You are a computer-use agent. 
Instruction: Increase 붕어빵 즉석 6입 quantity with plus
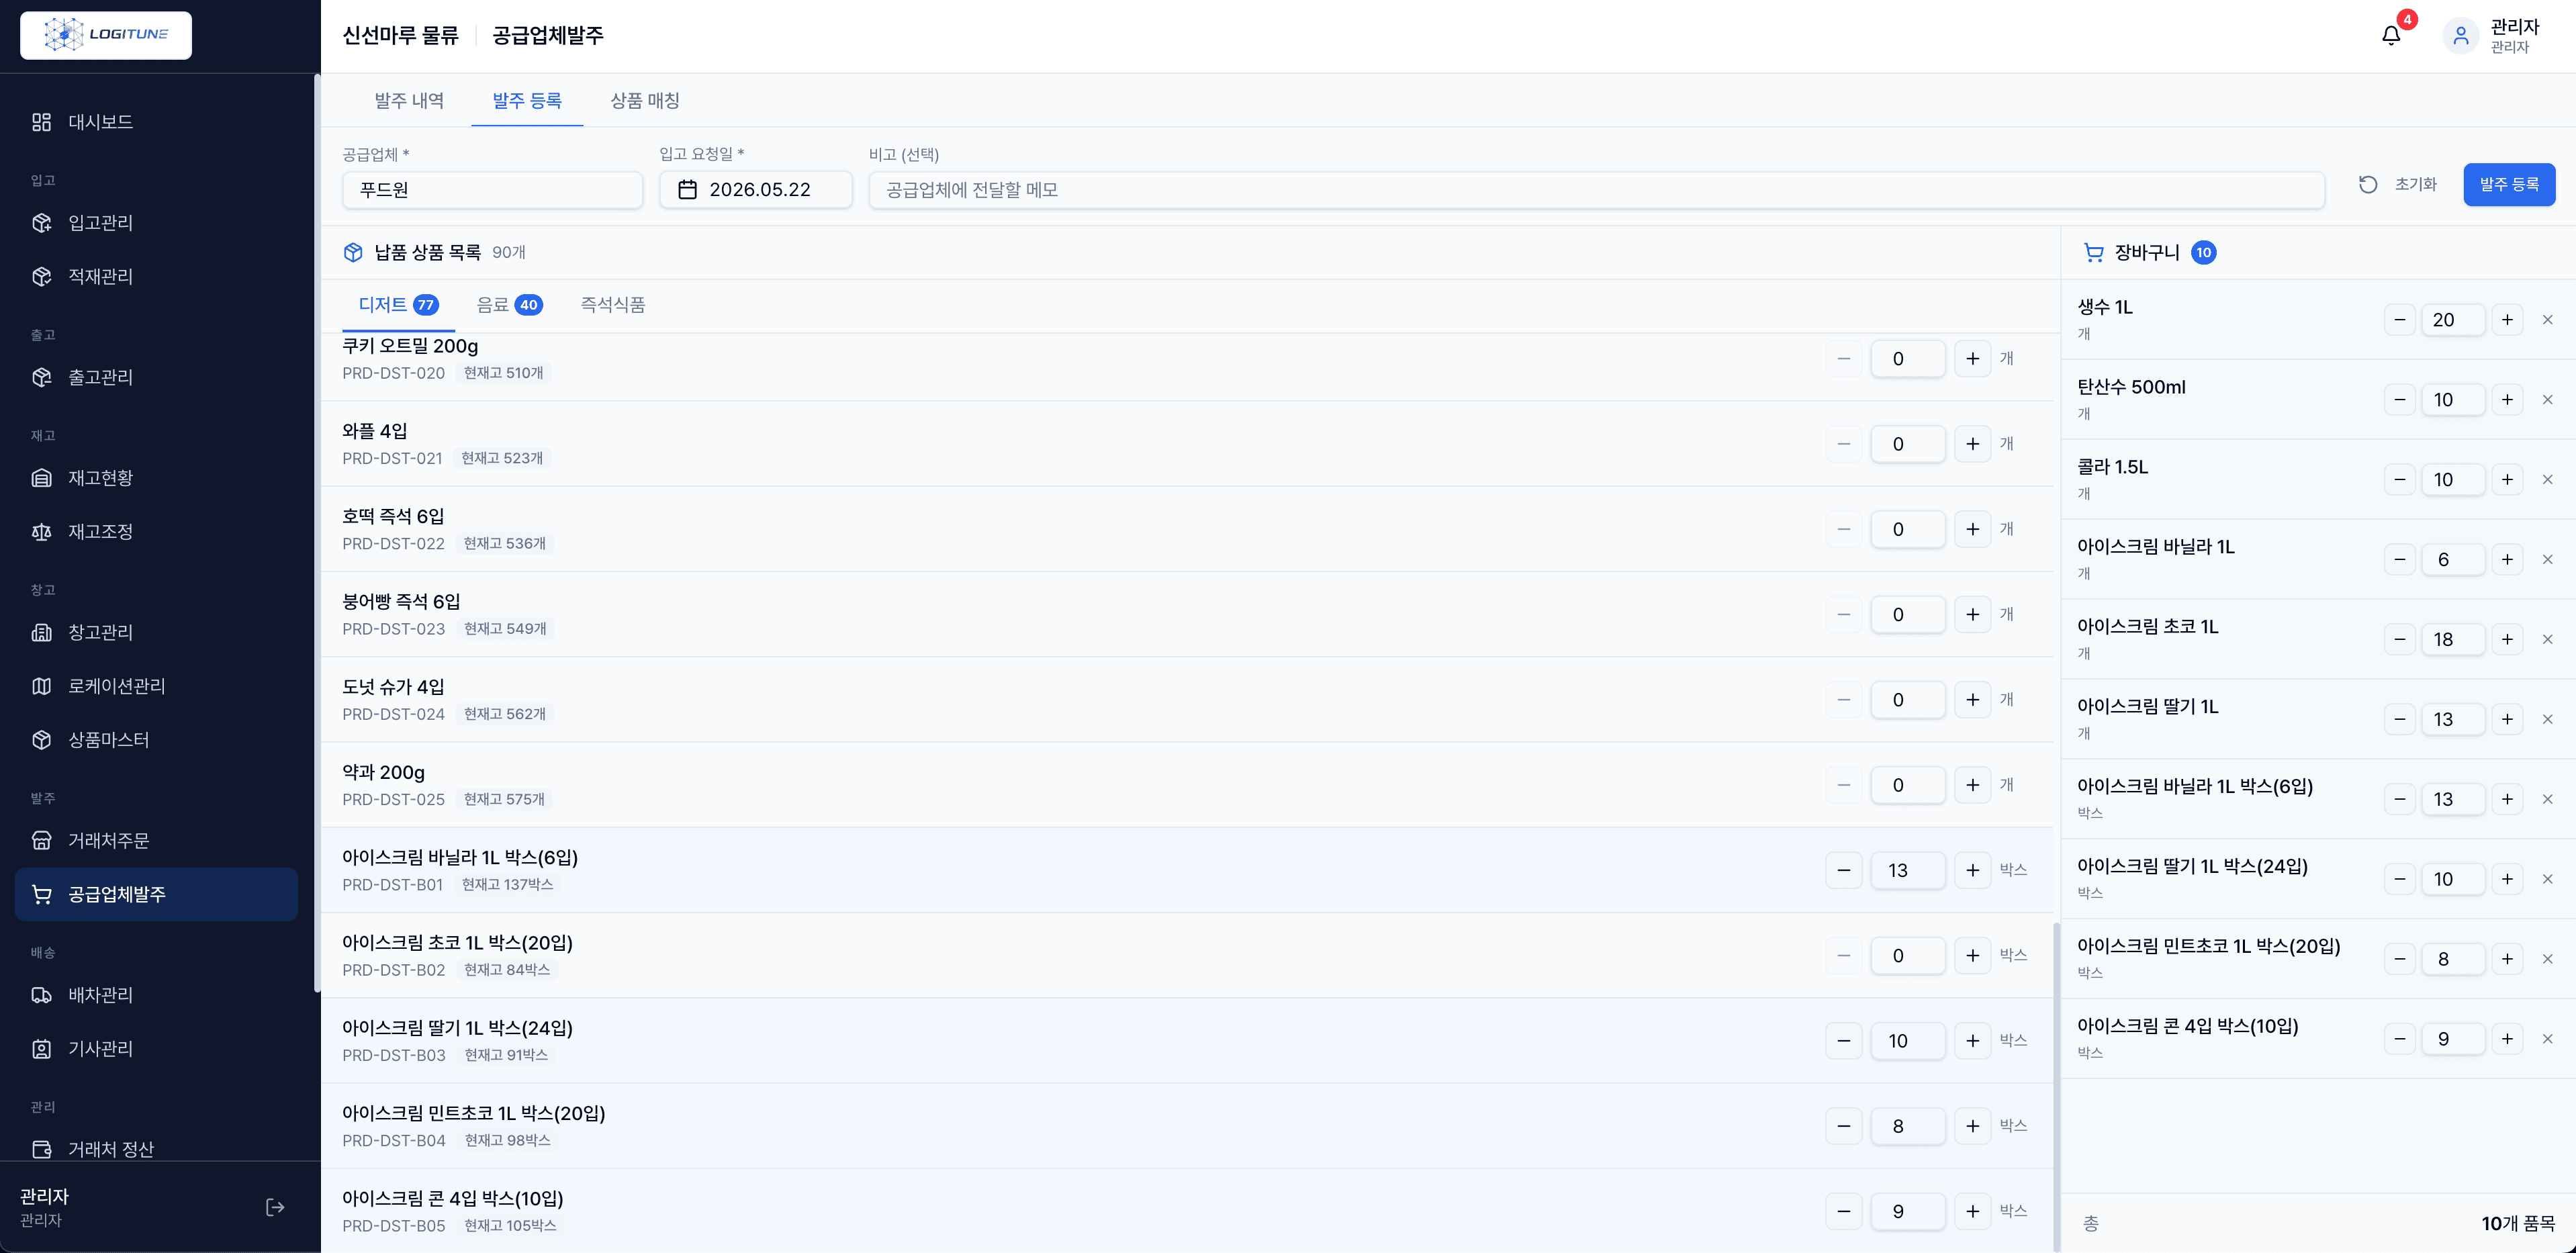[1972, 615]
